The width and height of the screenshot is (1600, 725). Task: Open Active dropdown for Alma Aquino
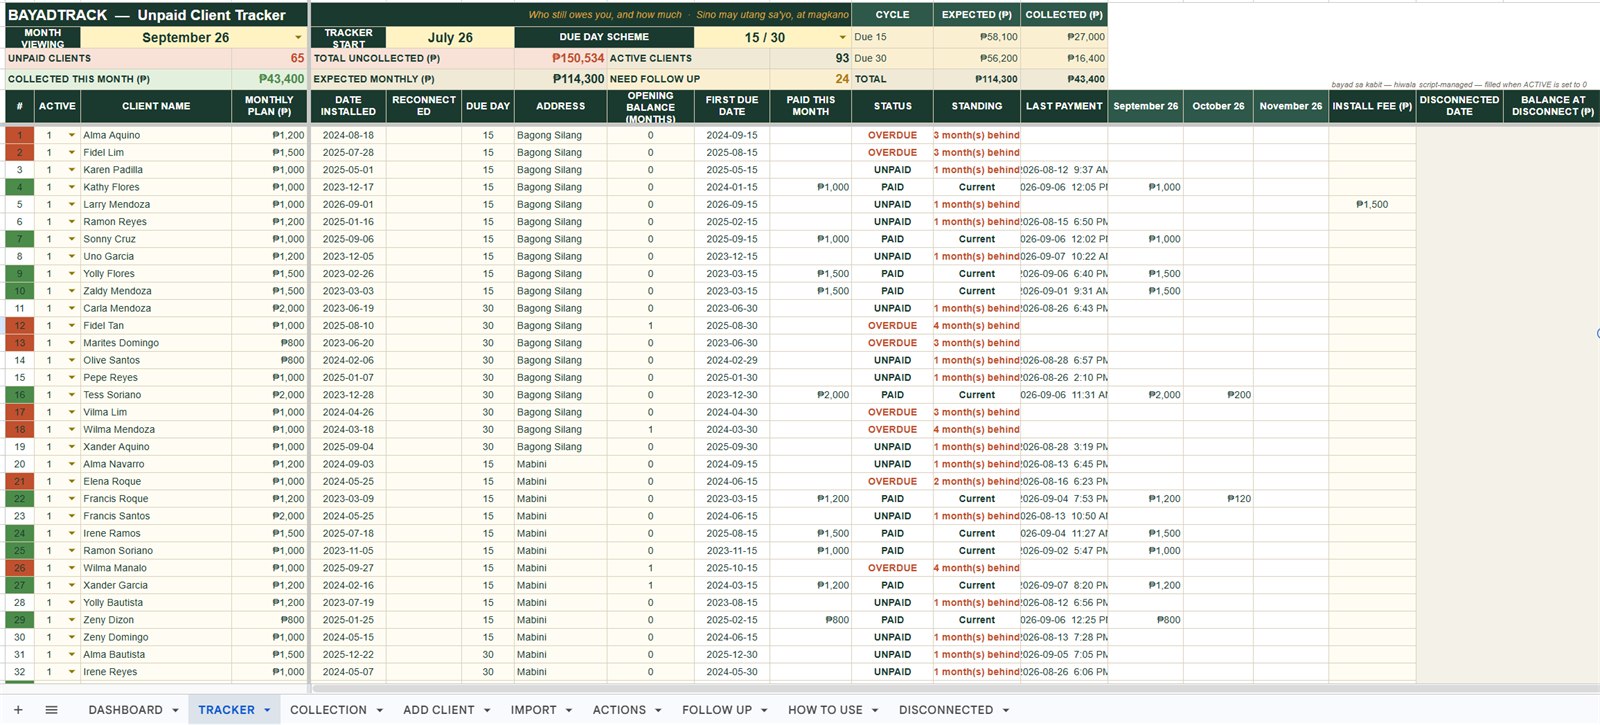coord(72,135)
